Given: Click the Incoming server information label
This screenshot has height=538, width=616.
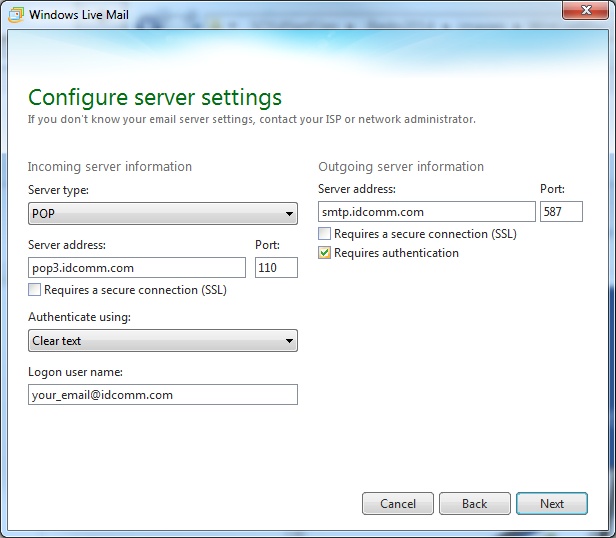Looking at the screenshot, I should tap(110, 167).
